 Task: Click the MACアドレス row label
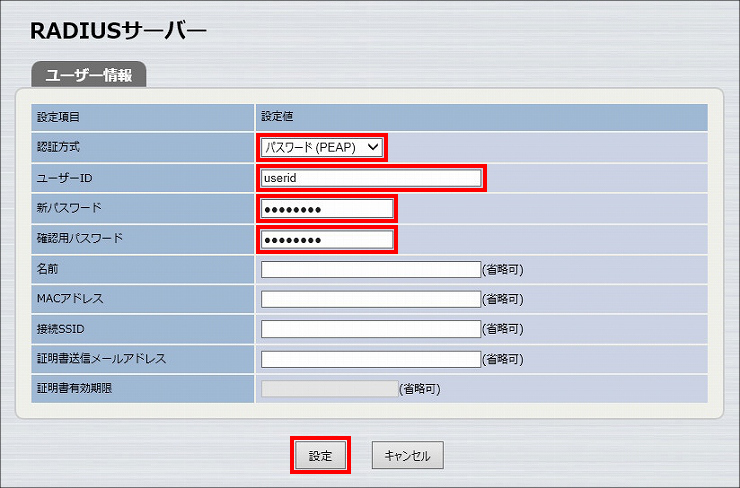pos(70,299)
